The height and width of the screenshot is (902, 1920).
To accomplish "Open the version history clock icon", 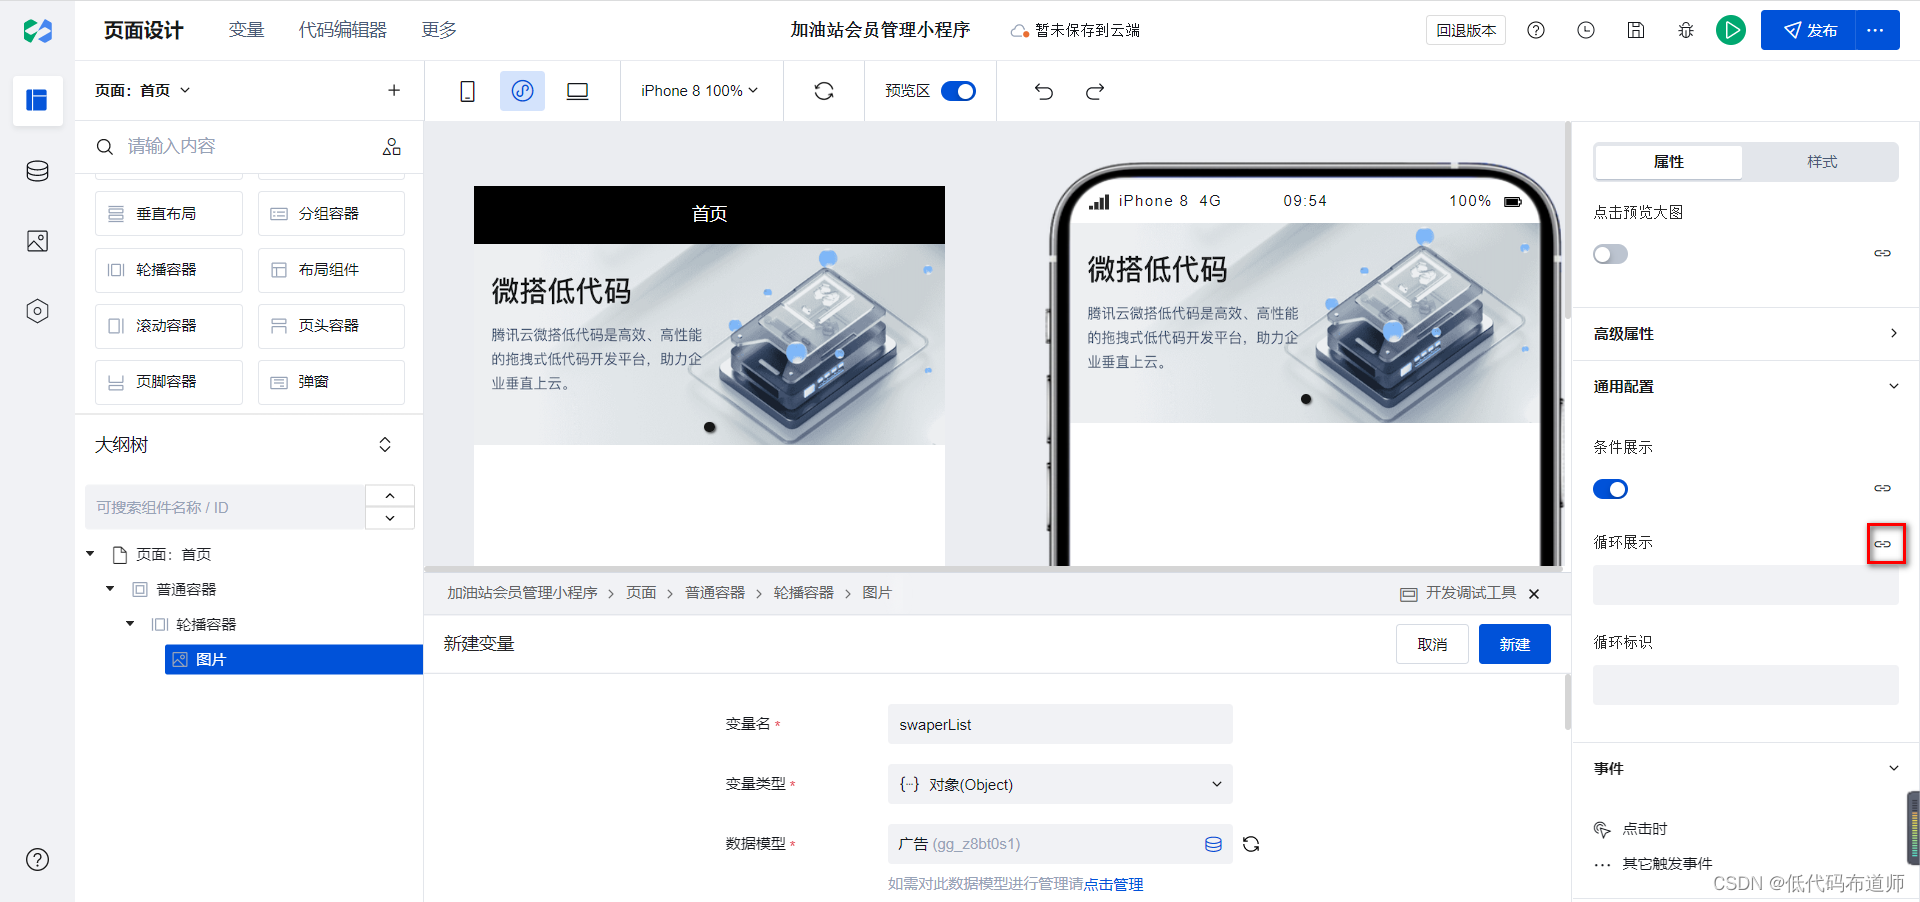I will click(1586, 30).
